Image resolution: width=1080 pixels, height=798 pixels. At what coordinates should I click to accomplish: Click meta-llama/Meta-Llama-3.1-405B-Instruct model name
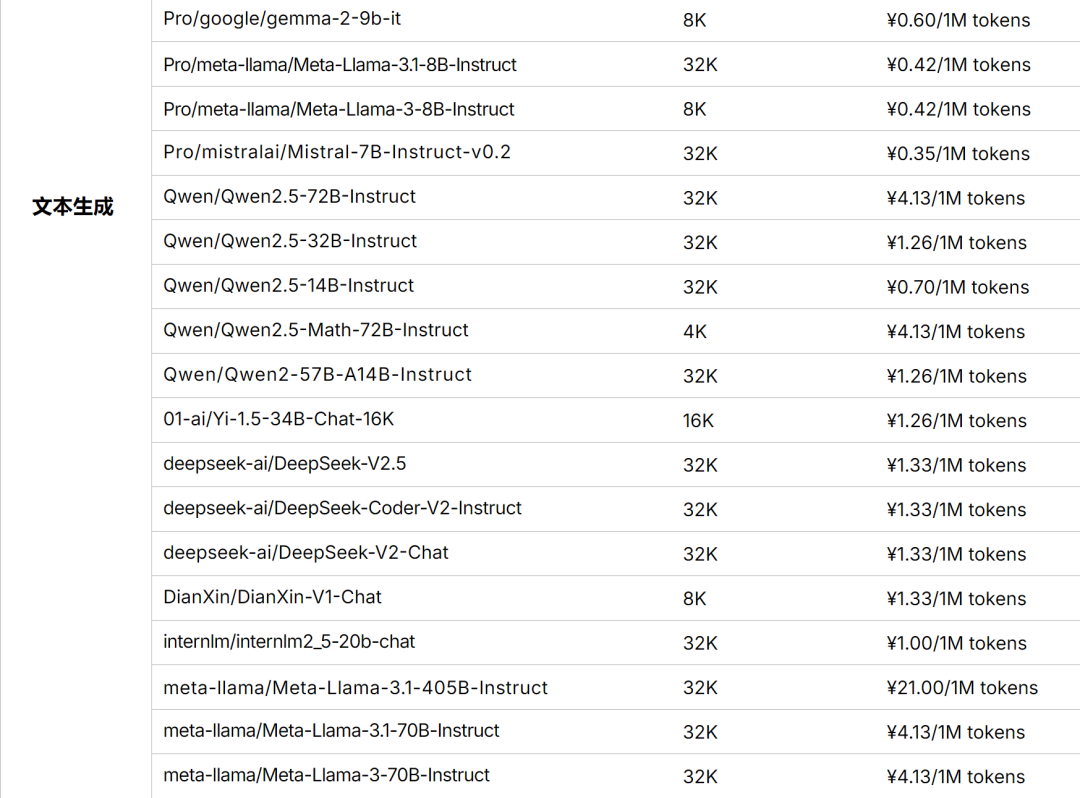point(355,688)
